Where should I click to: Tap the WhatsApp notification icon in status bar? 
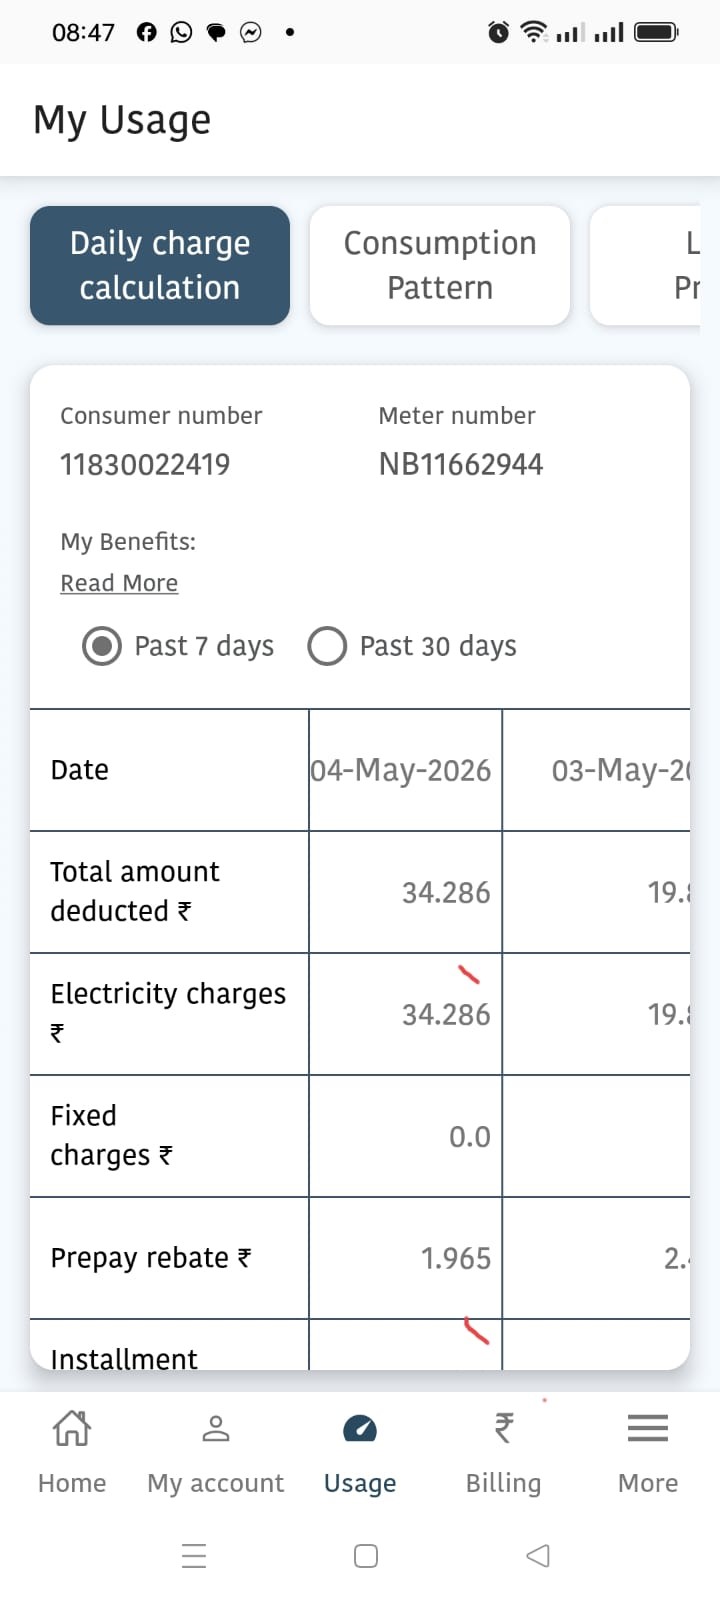pyautogui.click(x=181, y=32)
